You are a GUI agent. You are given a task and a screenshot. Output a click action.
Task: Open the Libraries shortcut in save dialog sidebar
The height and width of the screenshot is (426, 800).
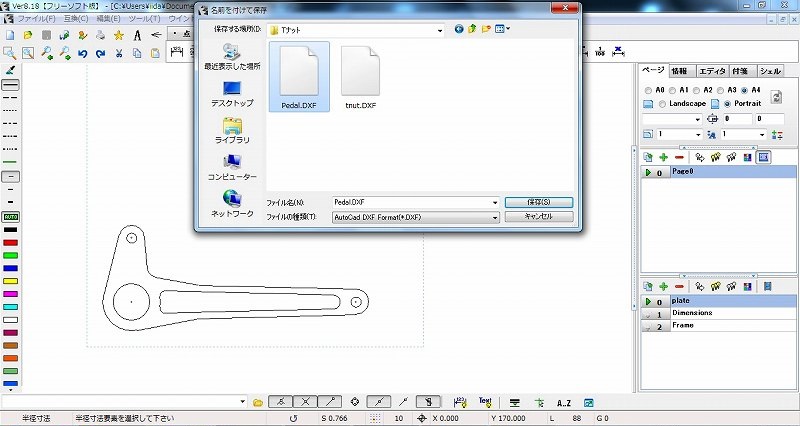[x=232, y=129]
